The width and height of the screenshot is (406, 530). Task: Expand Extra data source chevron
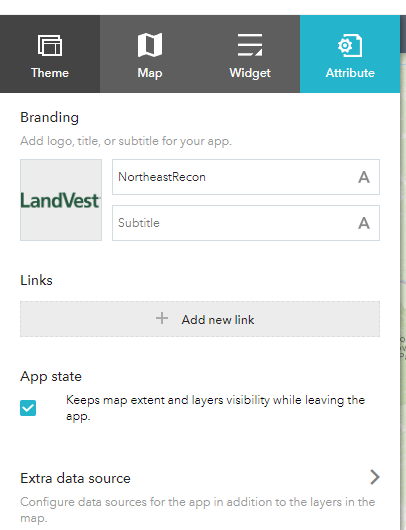(x=375, y=477)
